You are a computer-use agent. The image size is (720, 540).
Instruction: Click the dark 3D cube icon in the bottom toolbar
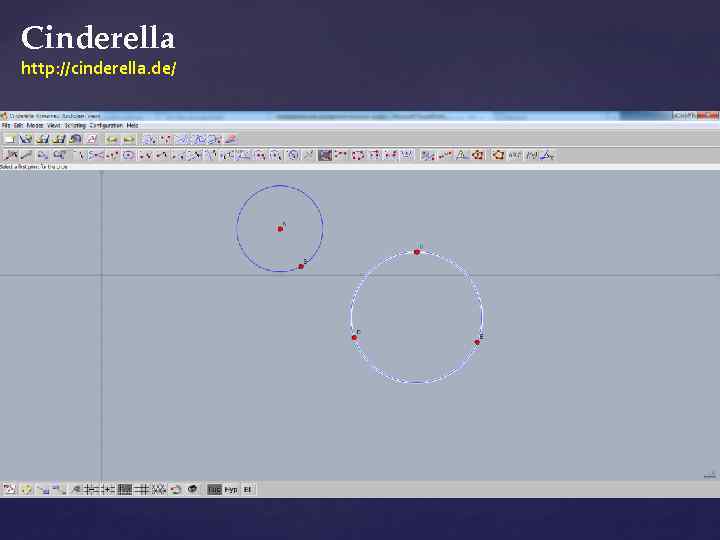(x=192, y=489)
